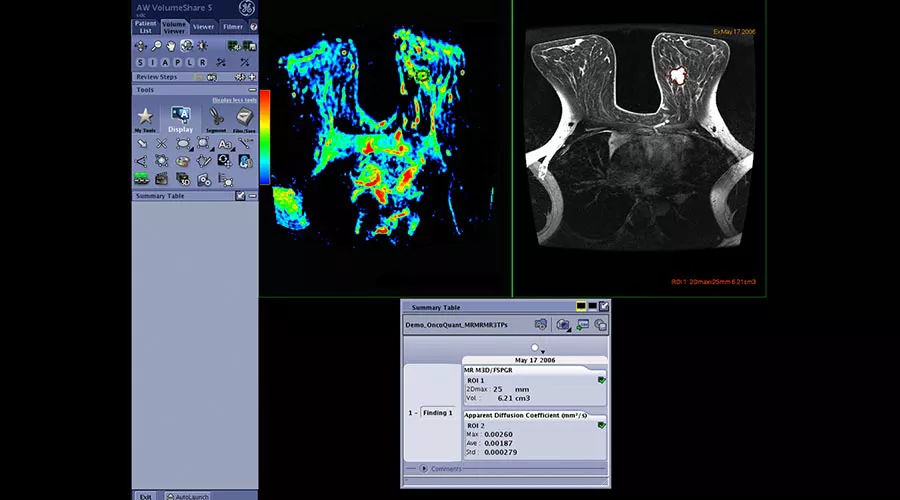
Task: Select the four-arrow pan tool icon
Action: 140,45
